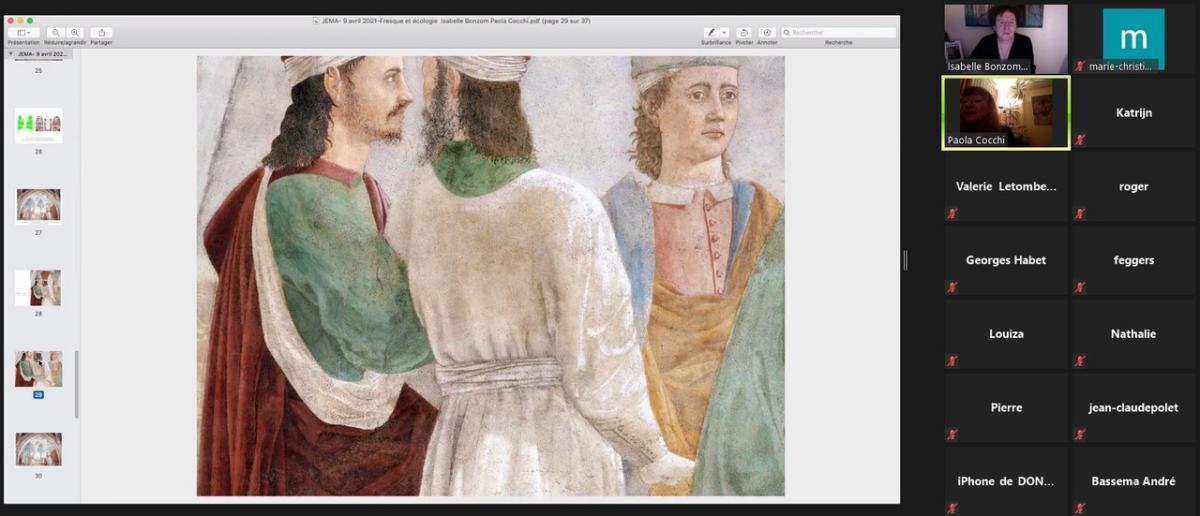Click the panel divider handle beside participants
1200x516 pixels.
(x=905, y=260)
